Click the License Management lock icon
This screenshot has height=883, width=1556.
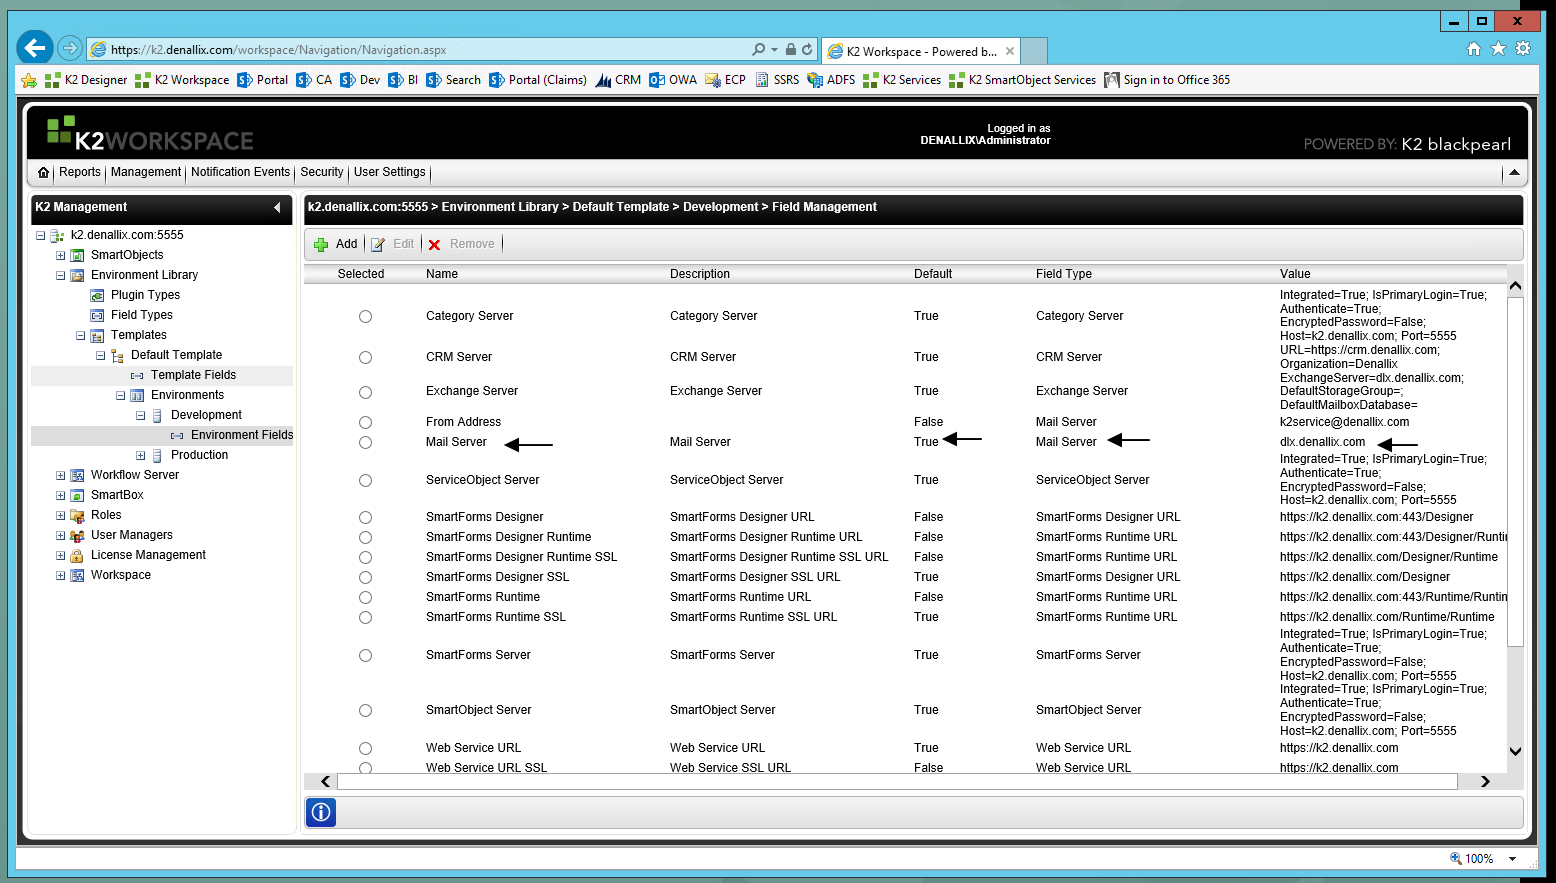pyautogui.click(x=77, y=555)
